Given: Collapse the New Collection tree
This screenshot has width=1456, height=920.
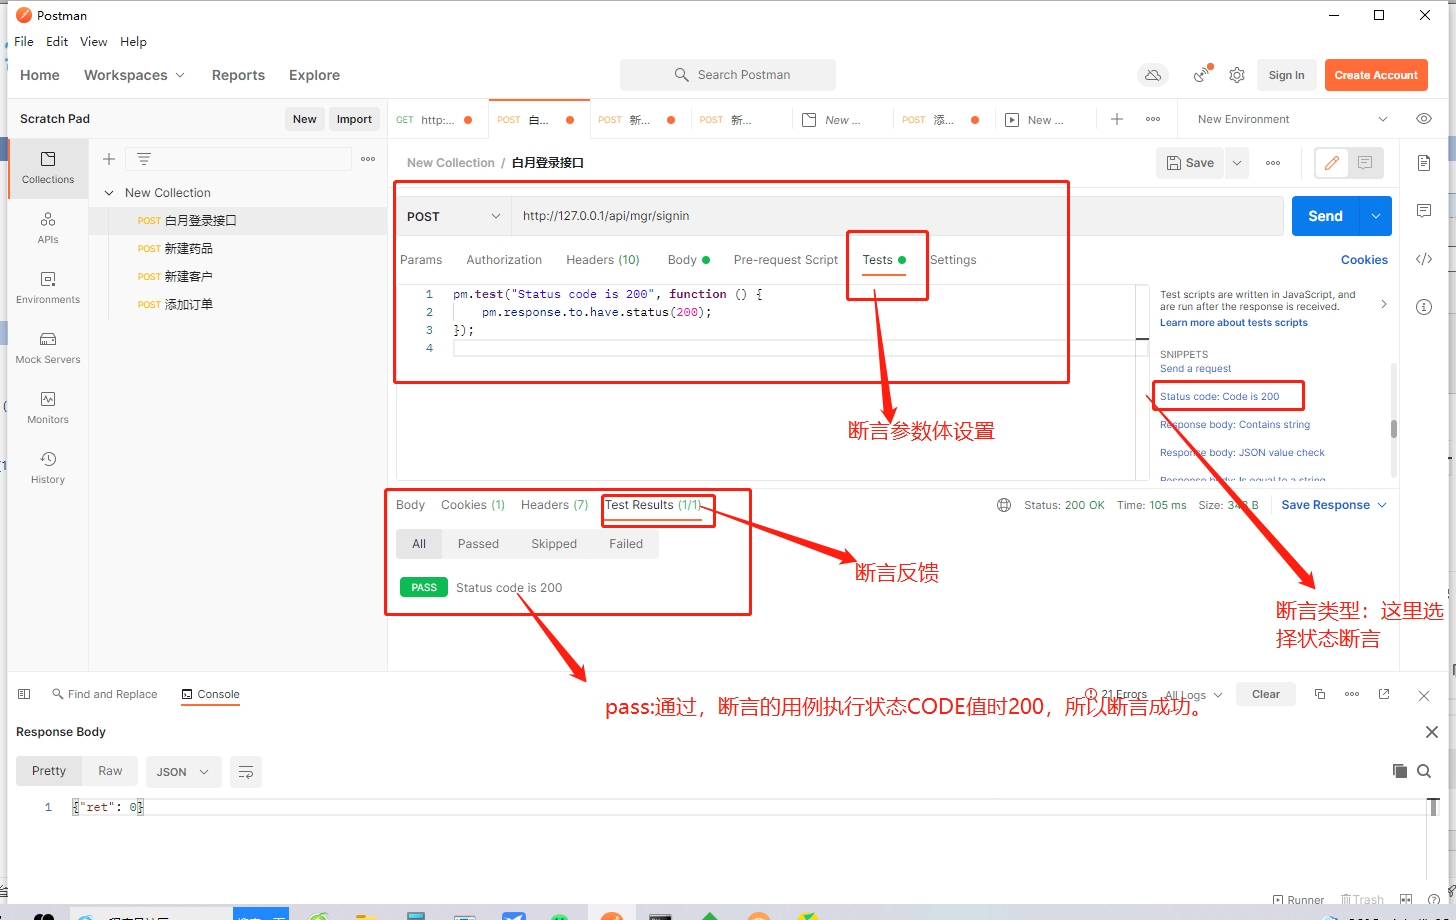Looking at the screenshot, I should (109, 193).
